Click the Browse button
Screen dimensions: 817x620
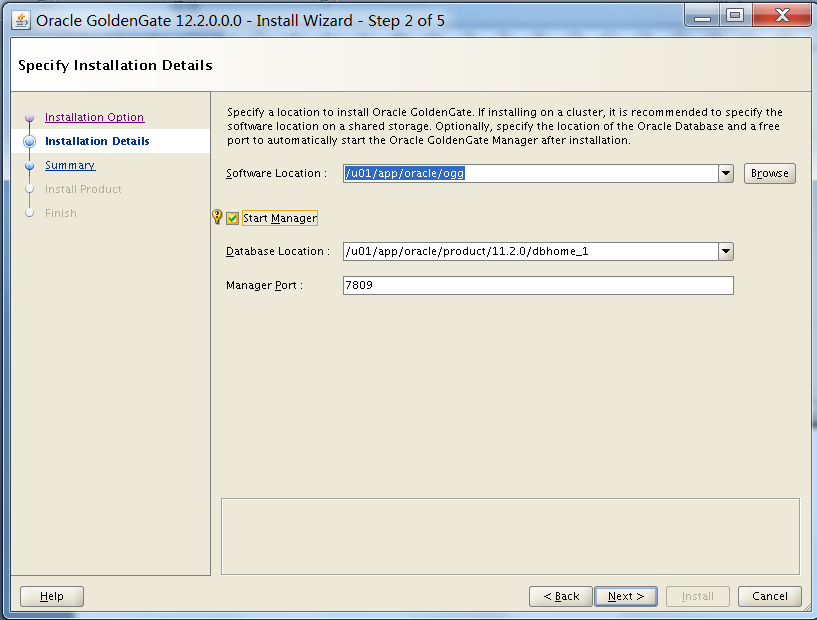pyautogui.click(x=770, y=173)
